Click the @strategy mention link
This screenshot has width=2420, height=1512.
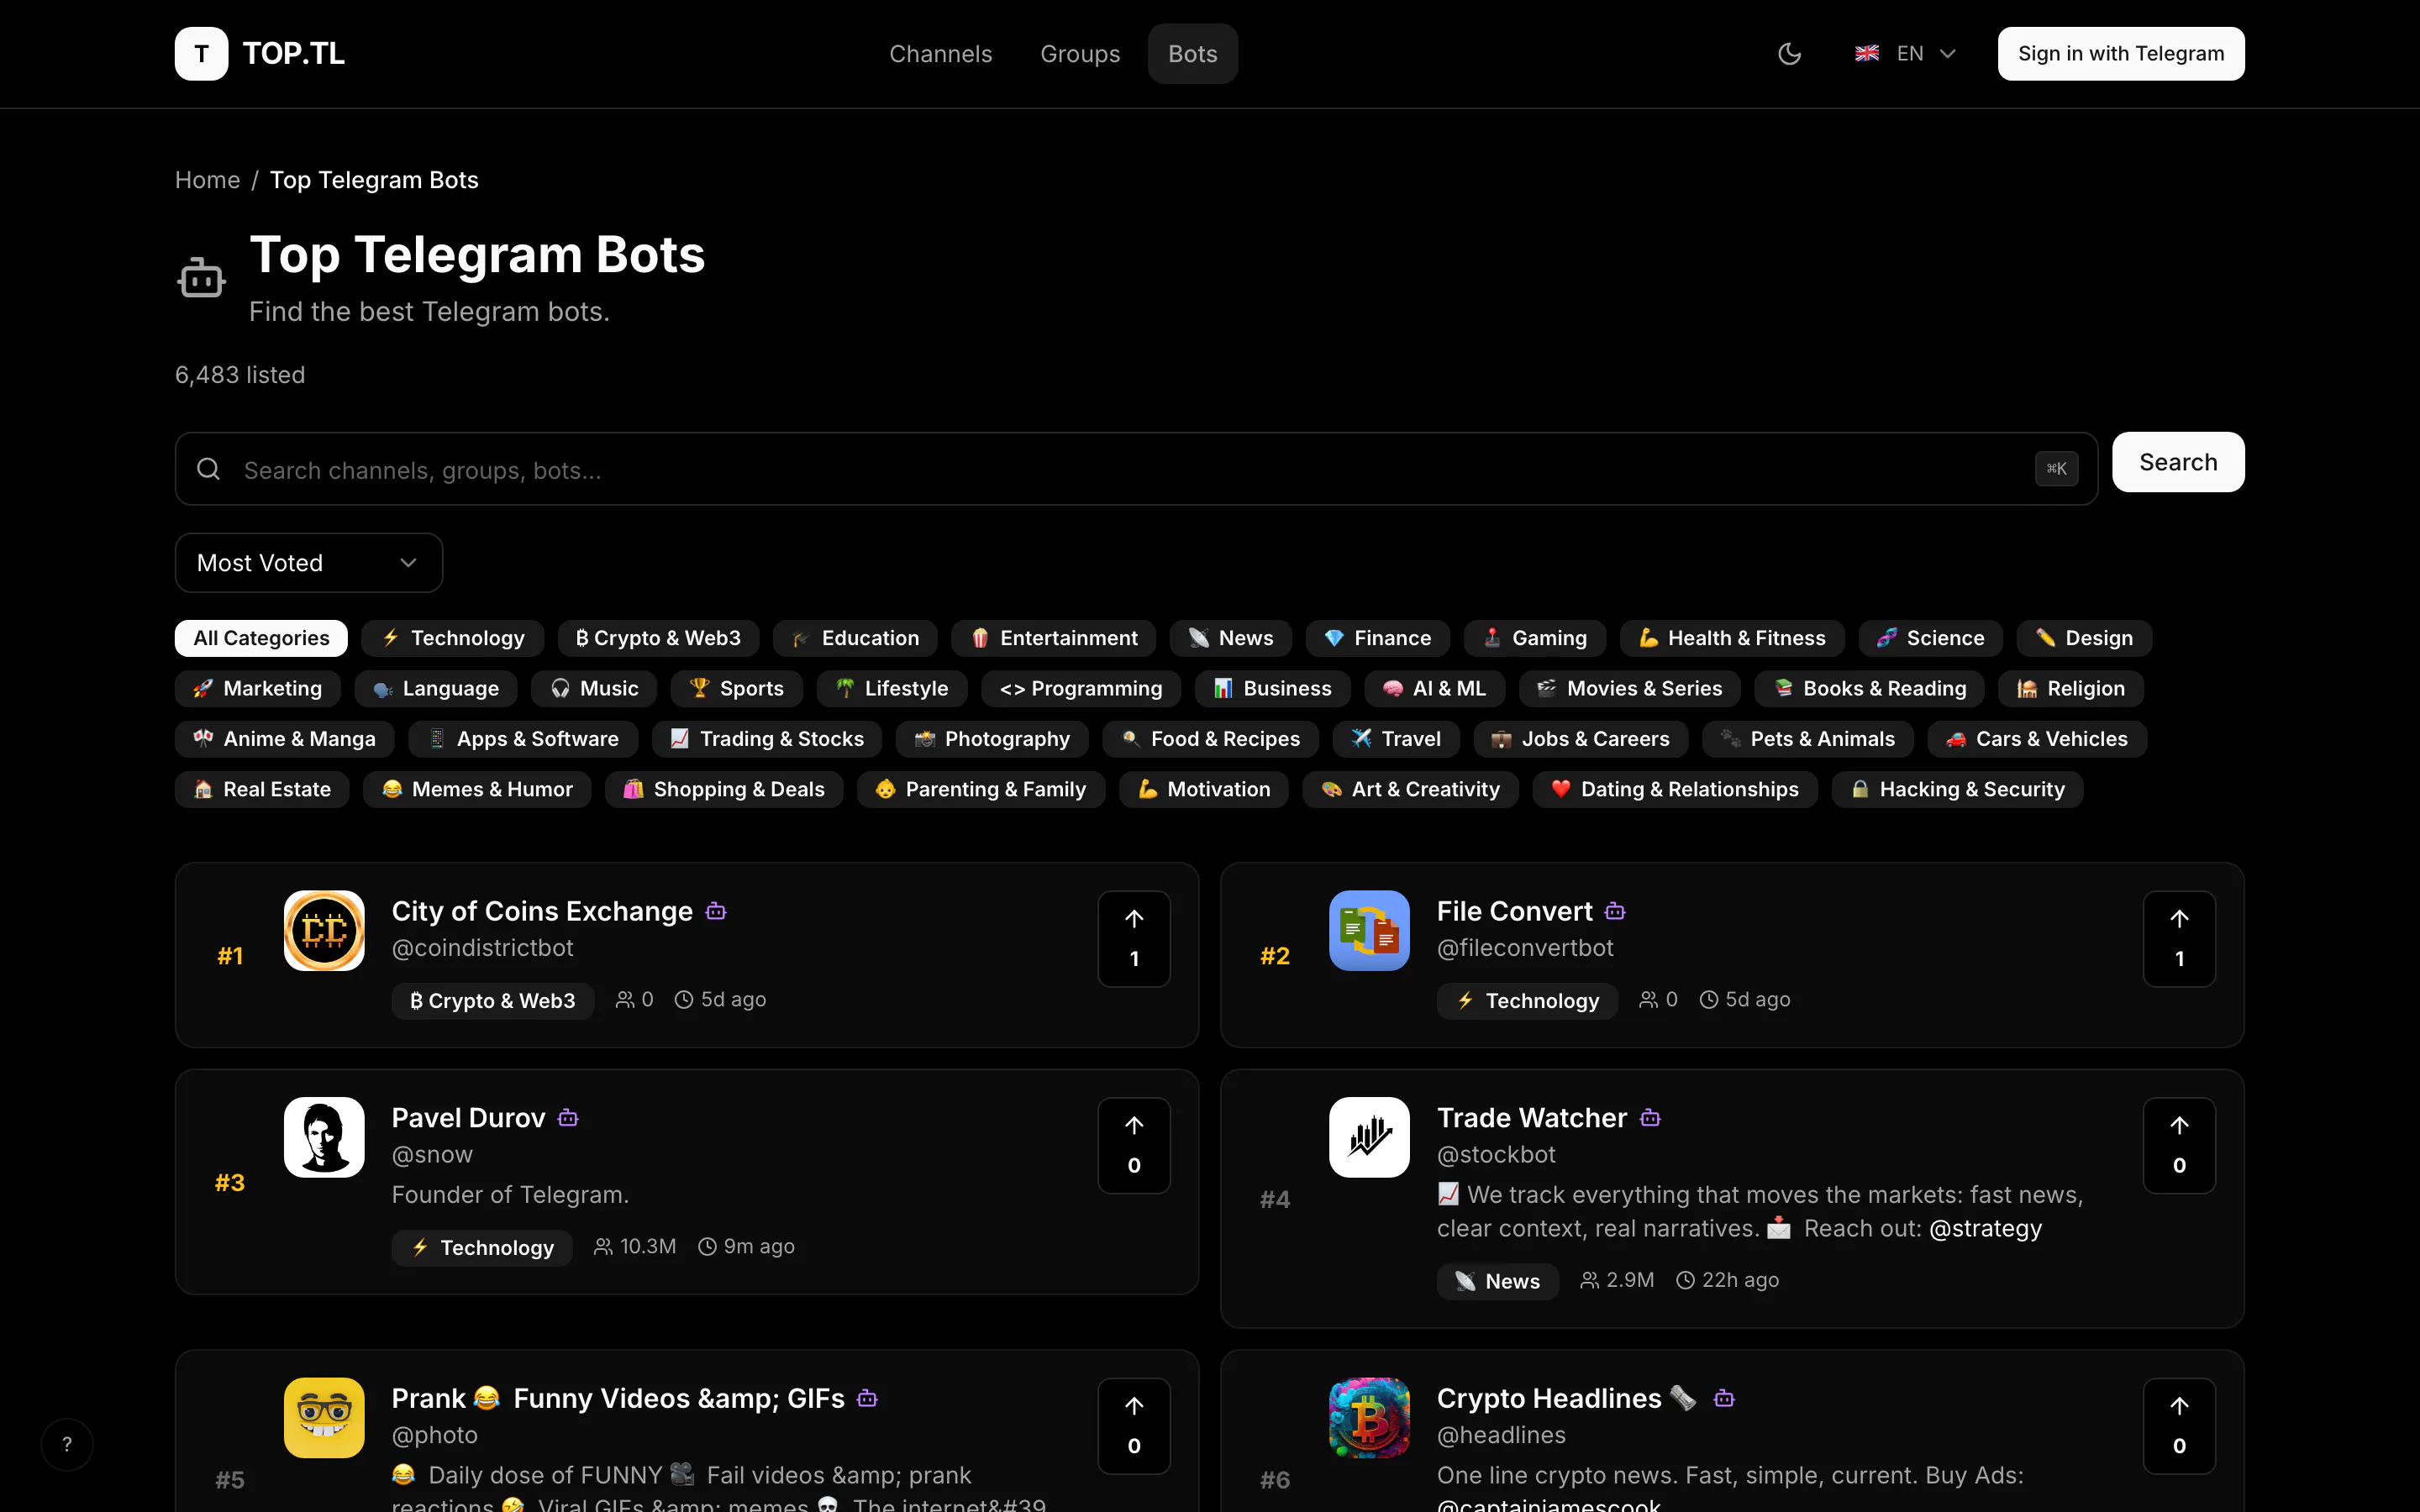(1985, 1228)
